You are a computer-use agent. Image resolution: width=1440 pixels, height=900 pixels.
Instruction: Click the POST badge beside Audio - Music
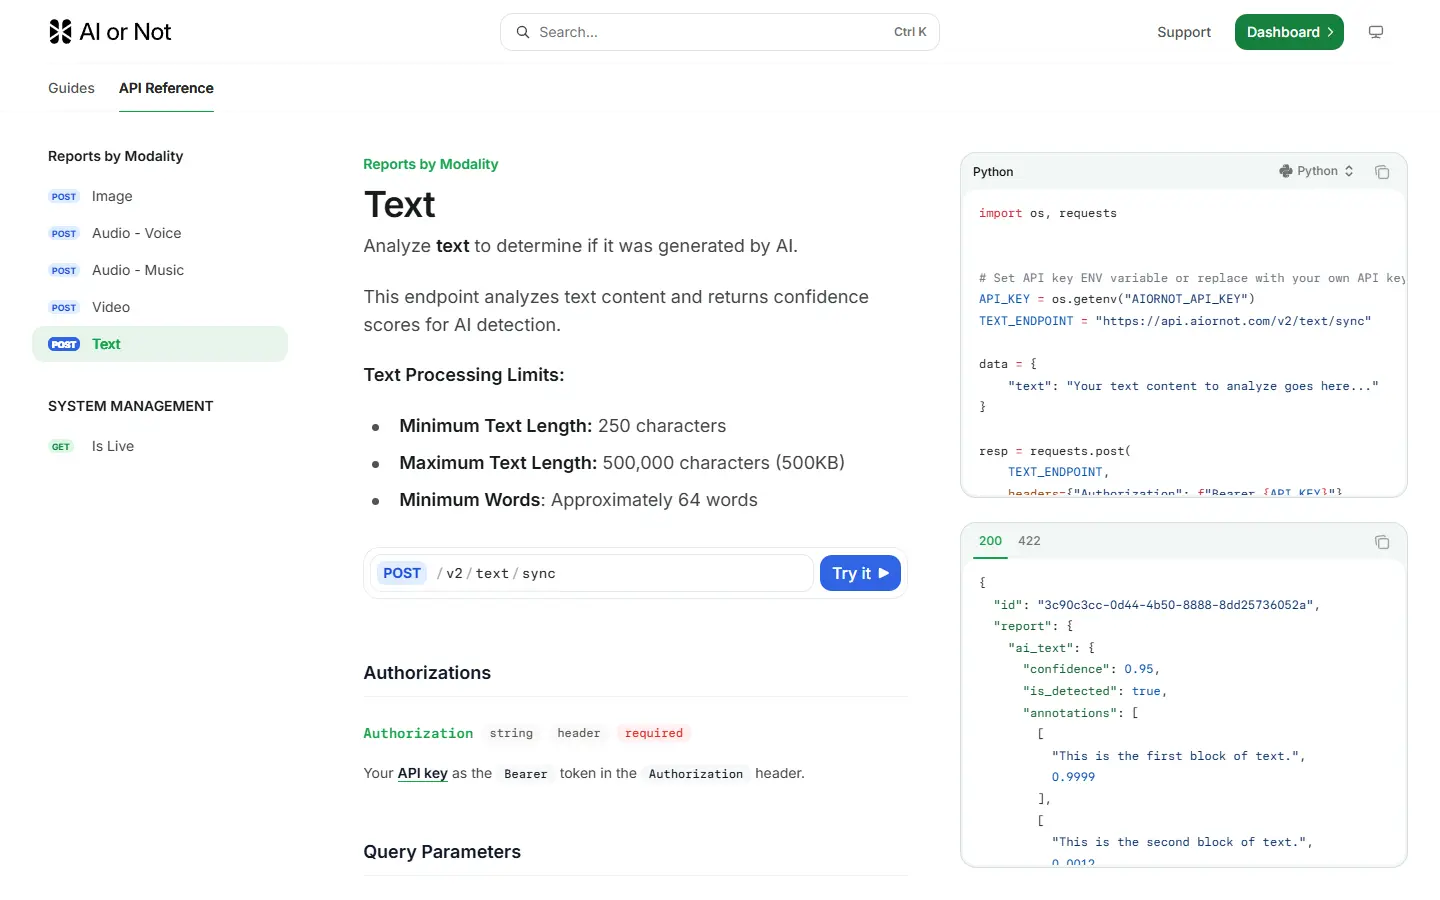tap(64, 271)
